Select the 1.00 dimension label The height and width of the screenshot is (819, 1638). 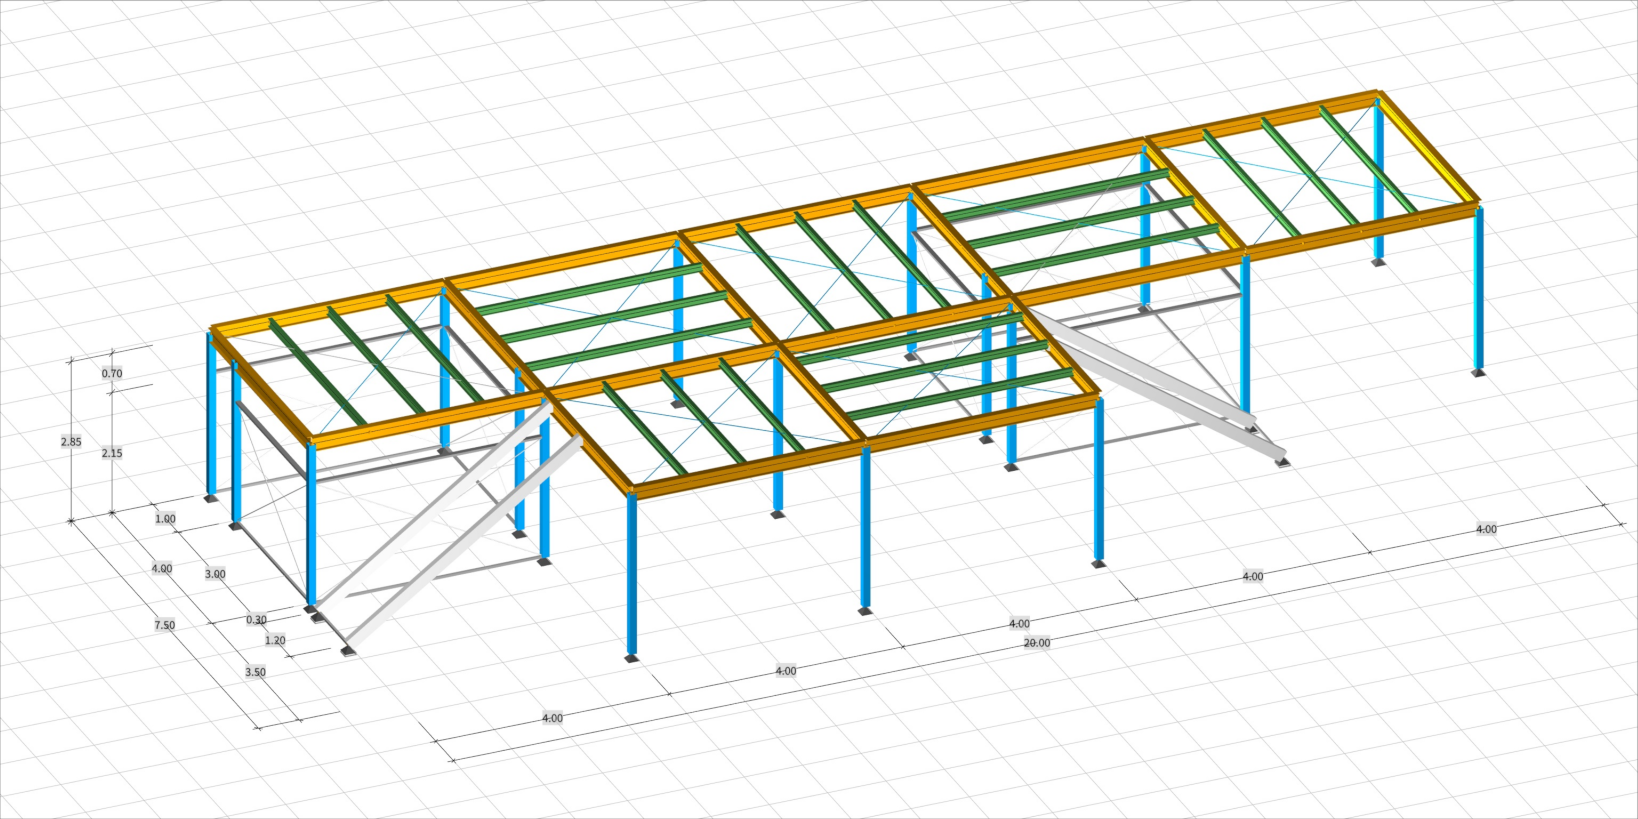click(x=165, y=519)
